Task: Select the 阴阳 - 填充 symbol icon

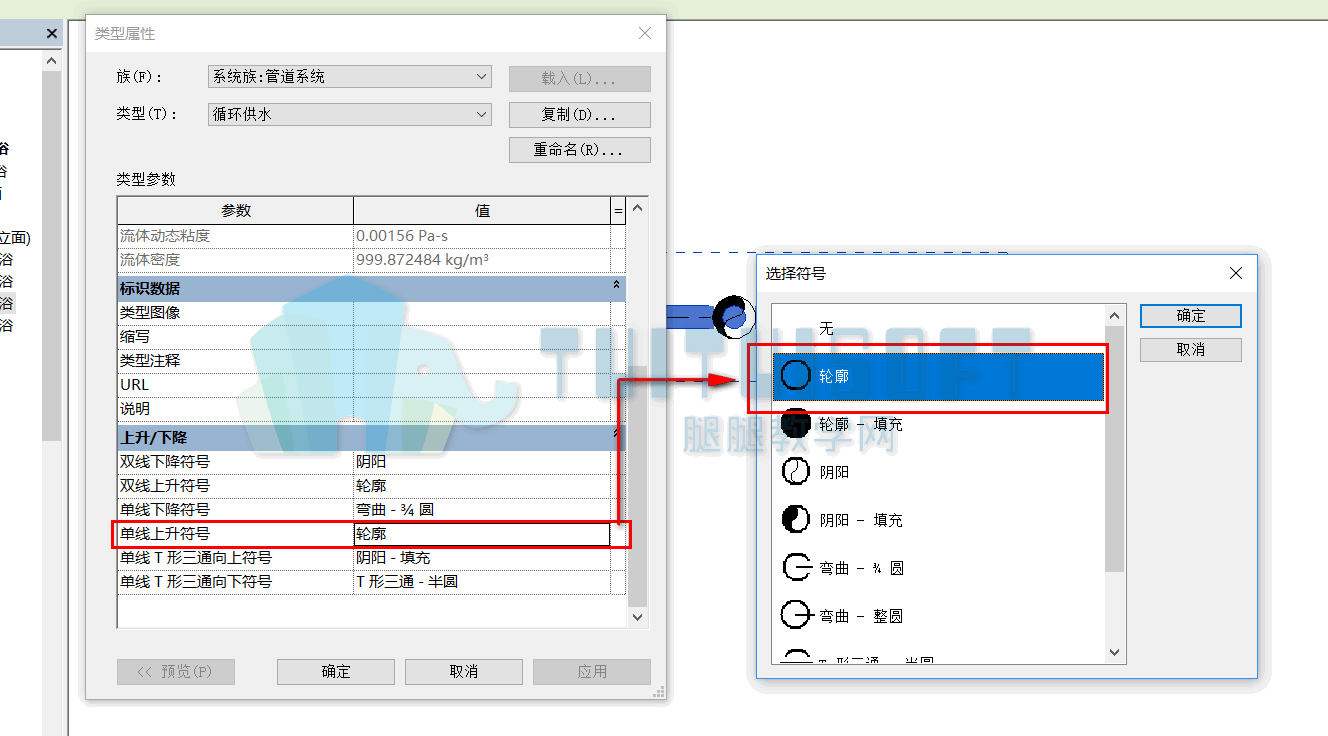Action: pyautogui.click(x=795, y=519)
